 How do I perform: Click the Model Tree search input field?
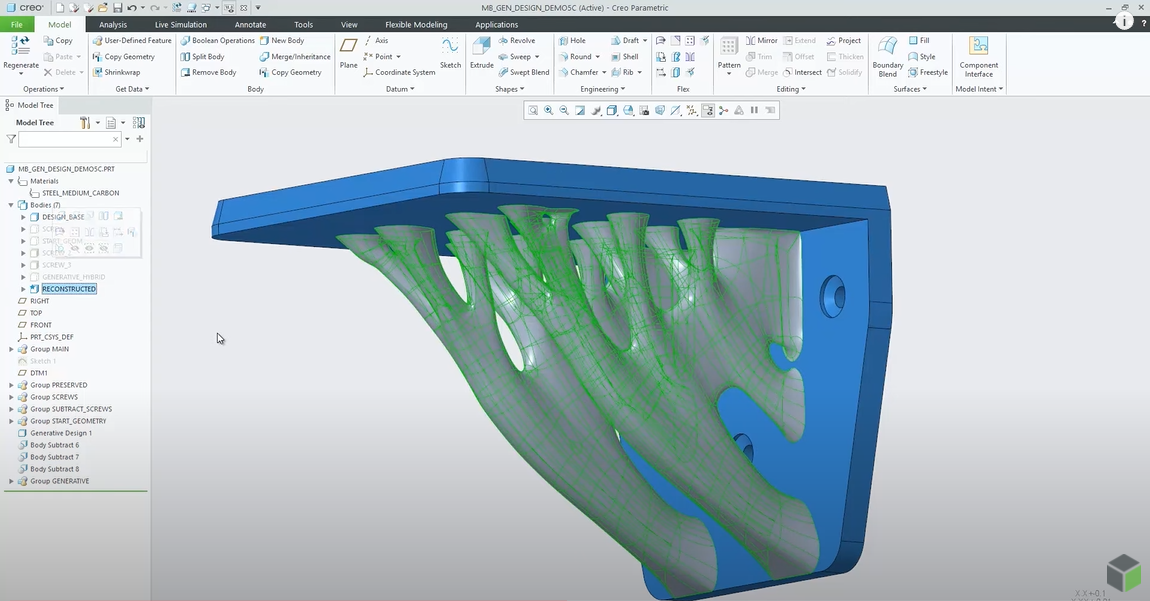click(x=70, y=139)
